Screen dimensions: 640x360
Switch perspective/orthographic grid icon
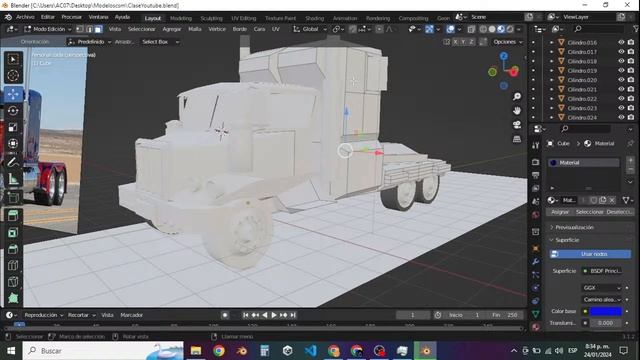(x=517, y=139)
